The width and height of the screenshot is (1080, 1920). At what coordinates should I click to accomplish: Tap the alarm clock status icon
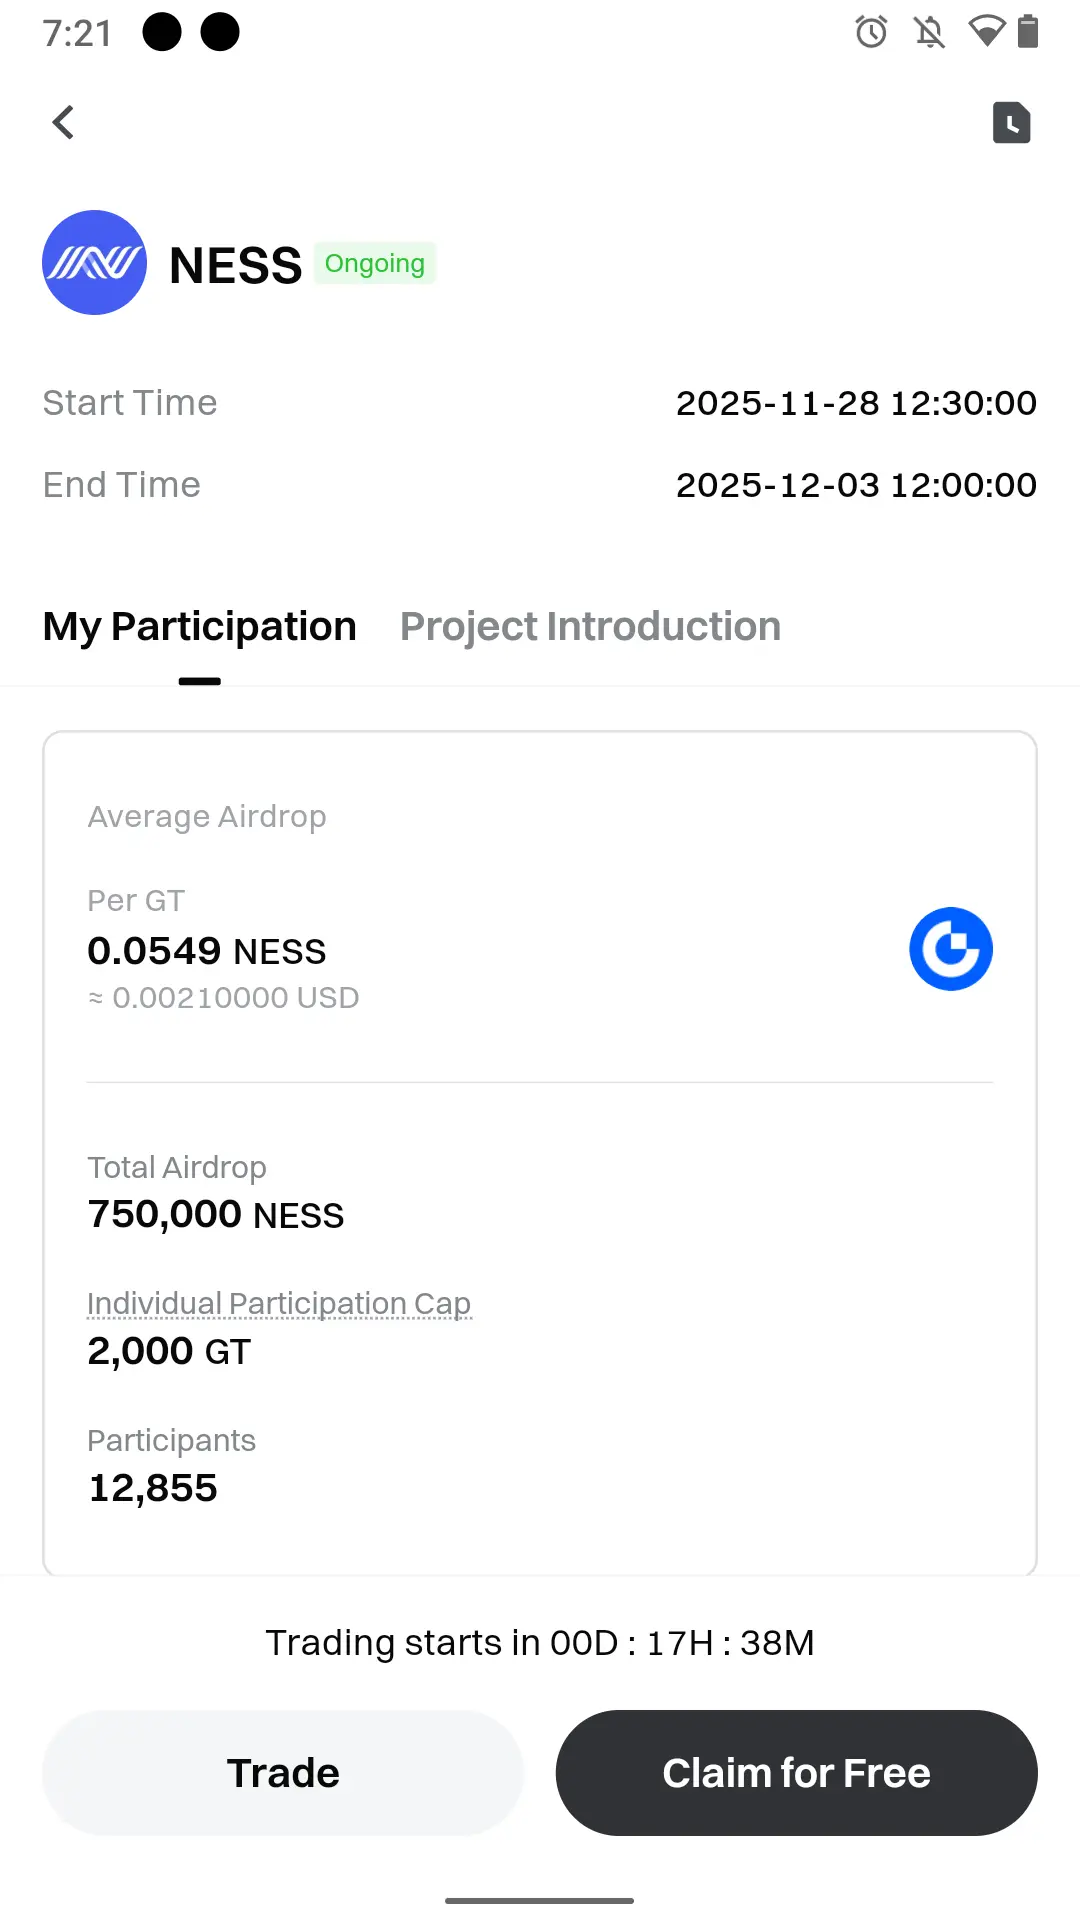pos(871,32)
